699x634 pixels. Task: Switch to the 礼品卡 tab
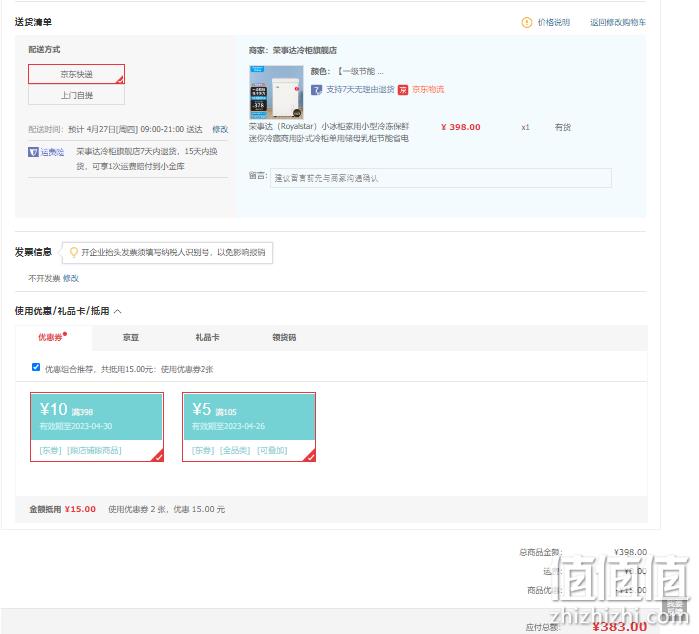coord(207,338)
